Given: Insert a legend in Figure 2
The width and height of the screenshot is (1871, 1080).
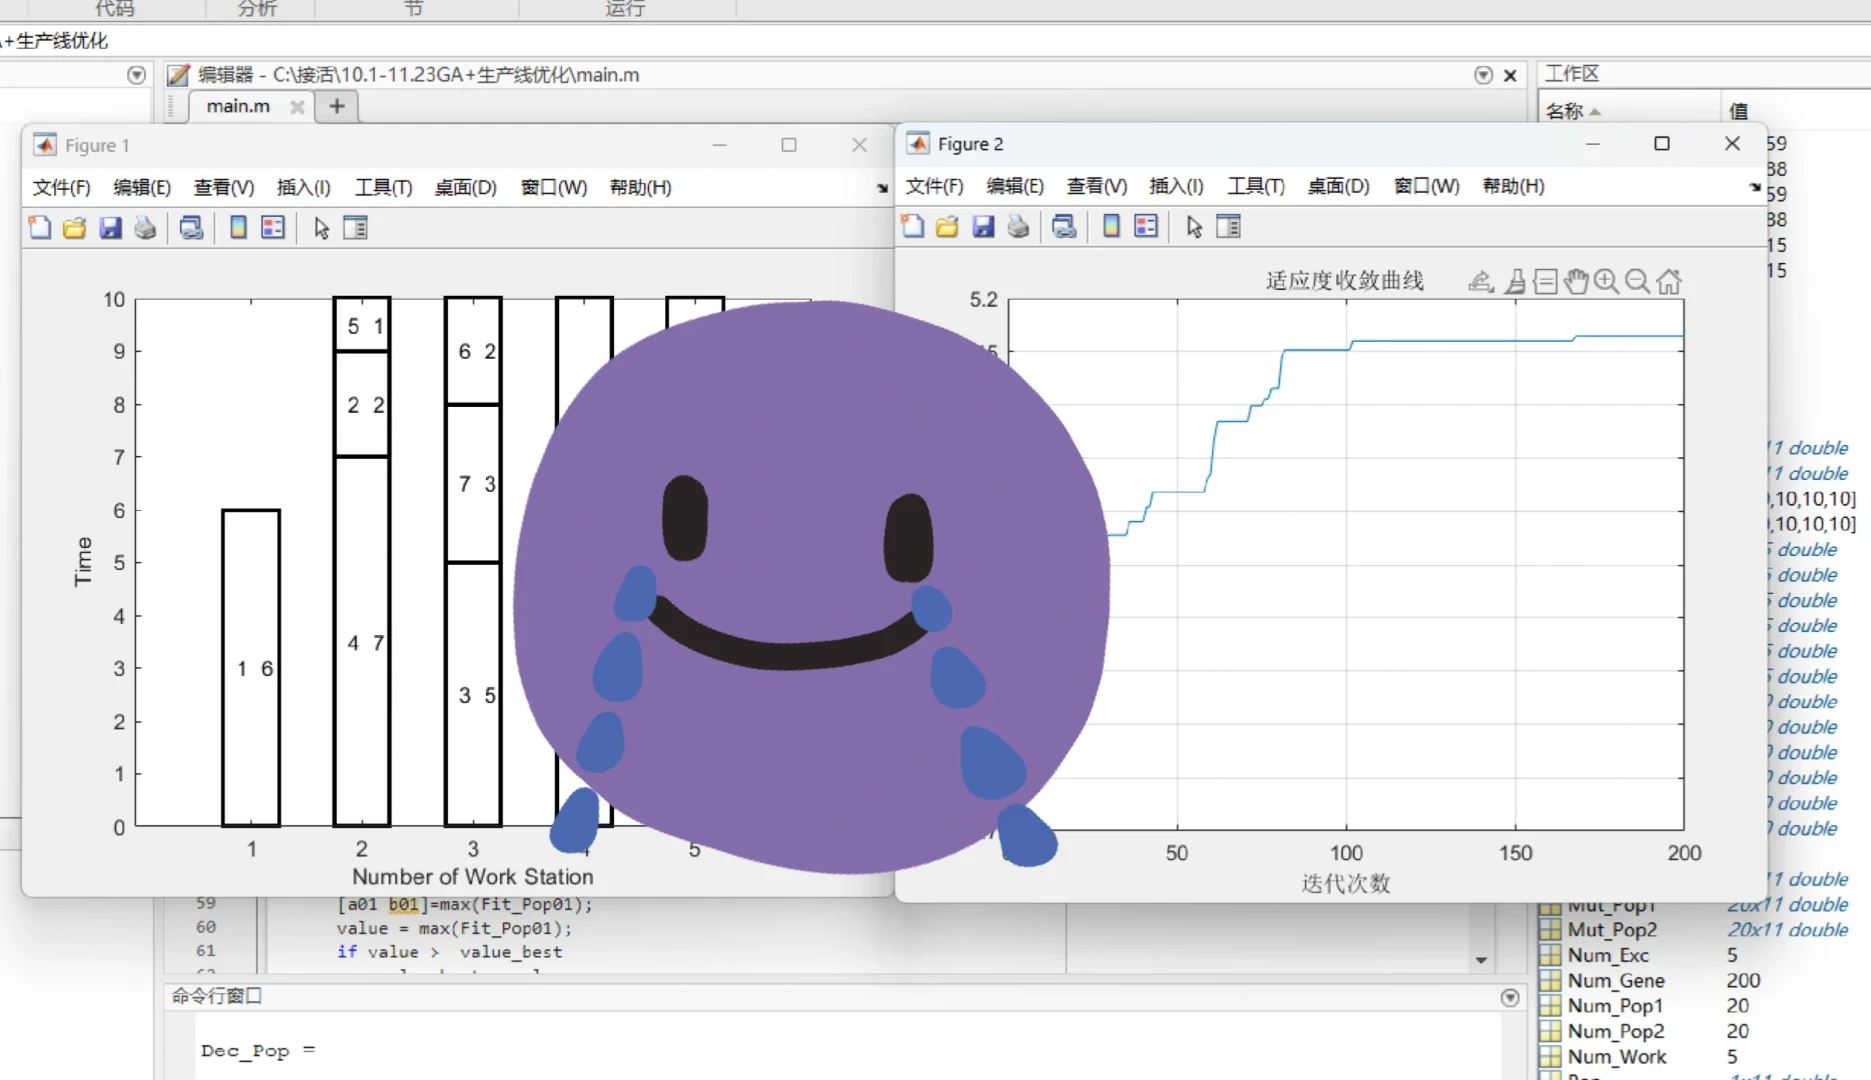Looking at the screenshot, I should click(x=1146, y=227).
